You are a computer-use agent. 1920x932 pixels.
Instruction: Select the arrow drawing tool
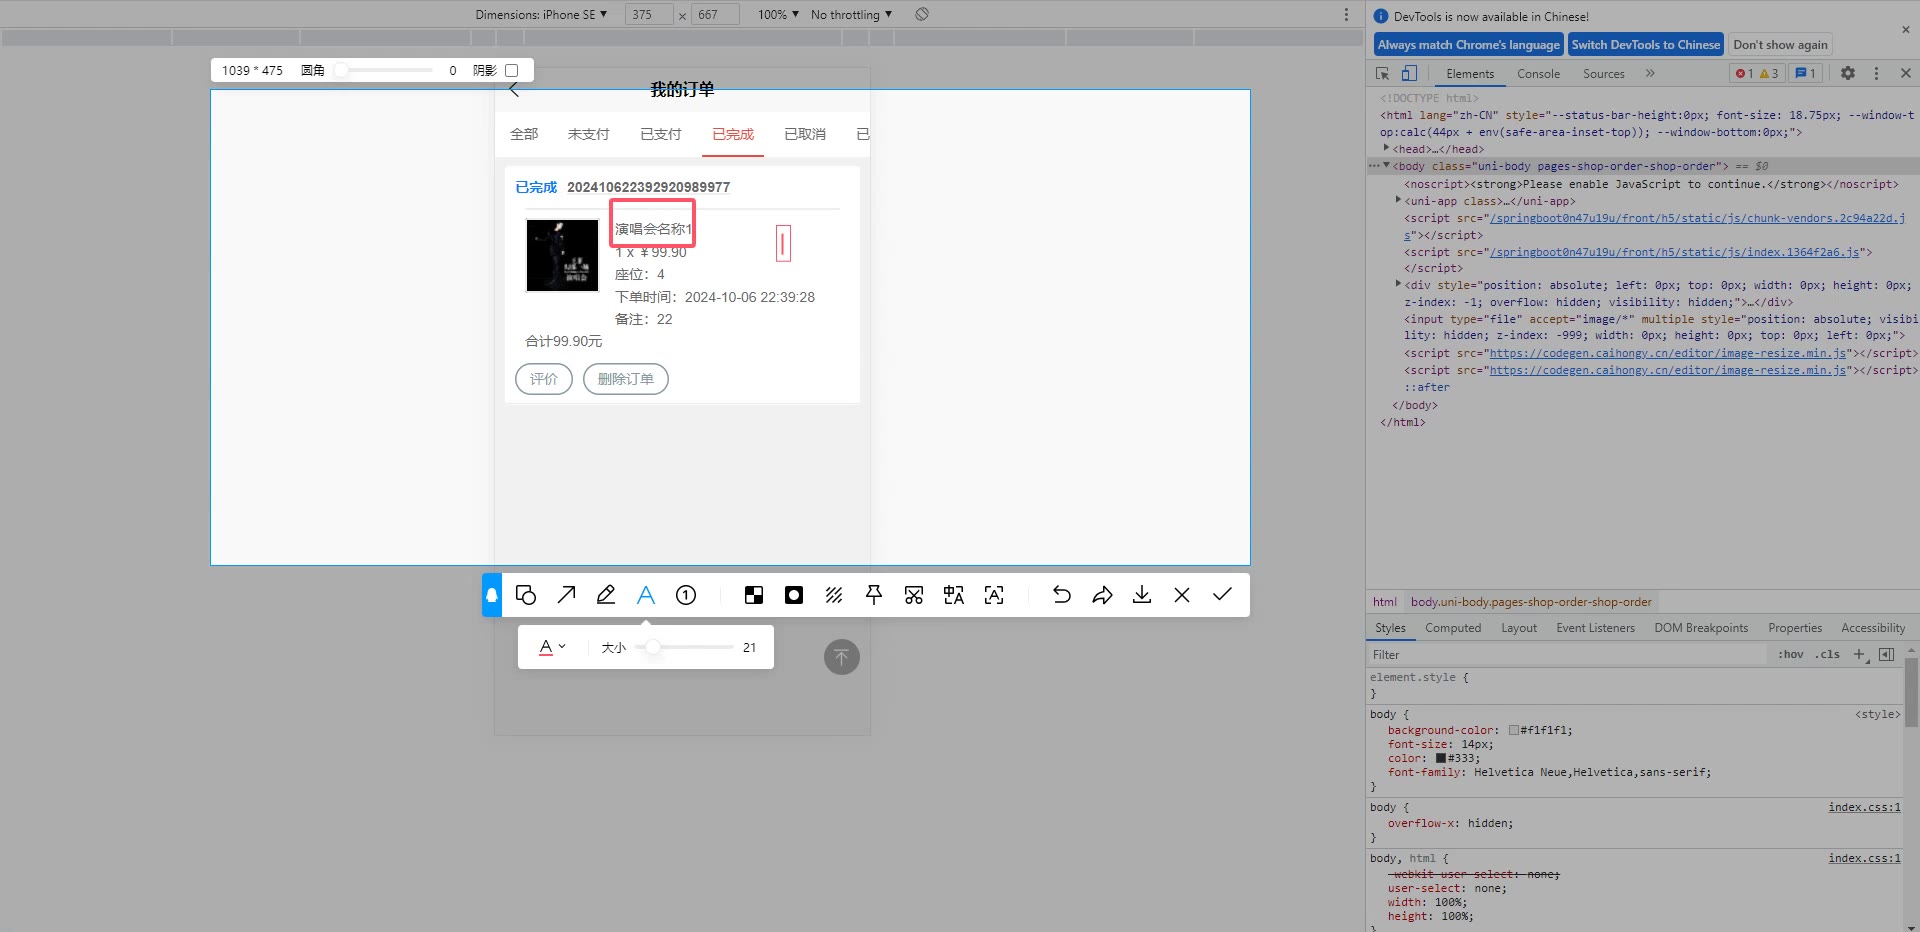(x=566, y=595)
